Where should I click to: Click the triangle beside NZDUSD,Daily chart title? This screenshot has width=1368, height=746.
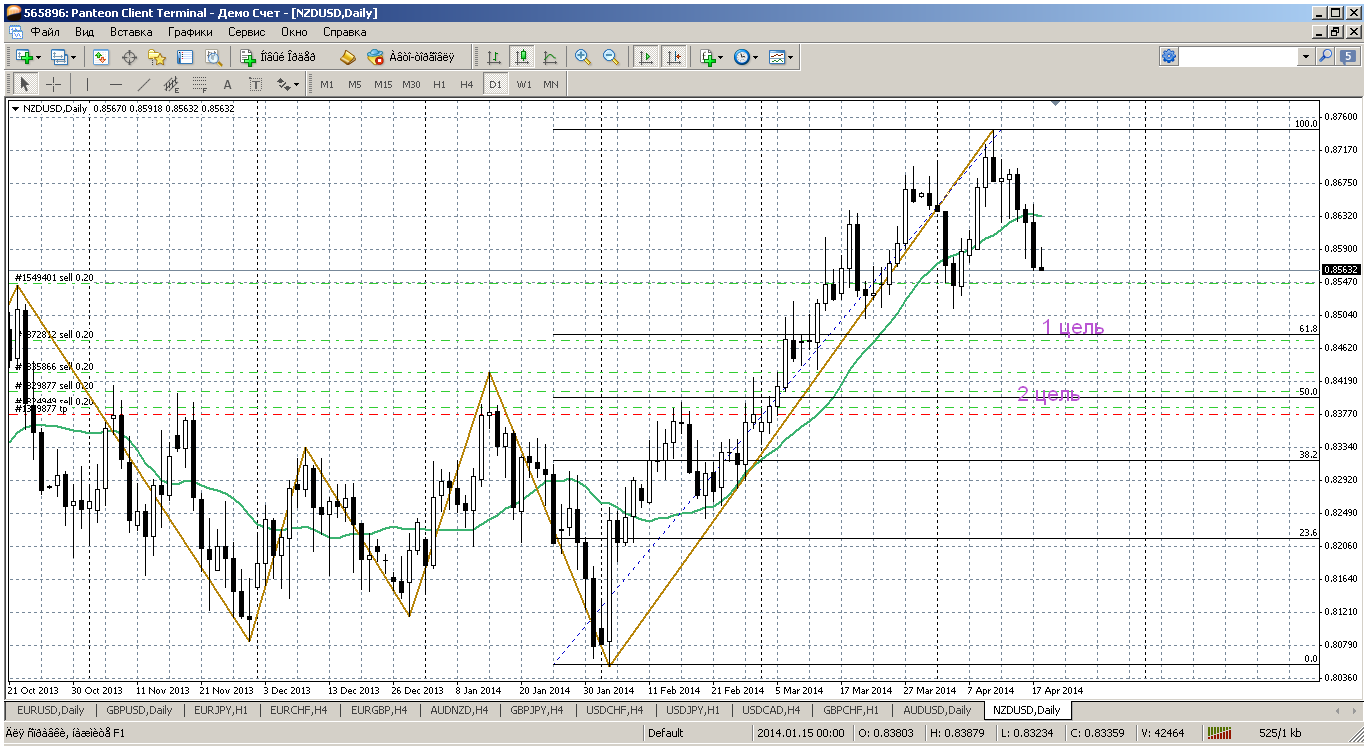pos(15,108)
